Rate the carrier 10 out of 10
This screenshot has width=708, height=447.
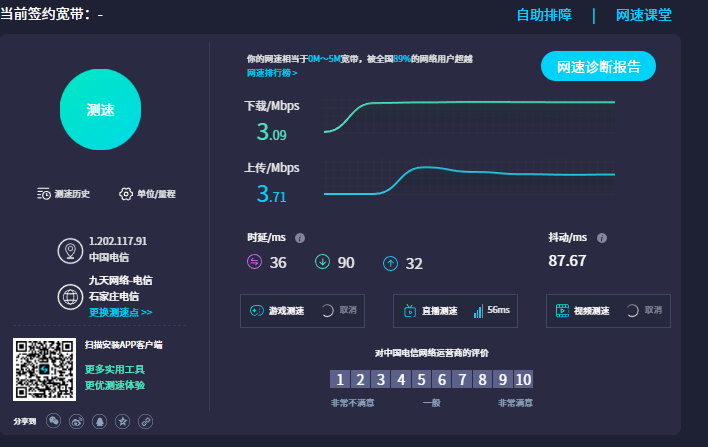coord(523,379)
